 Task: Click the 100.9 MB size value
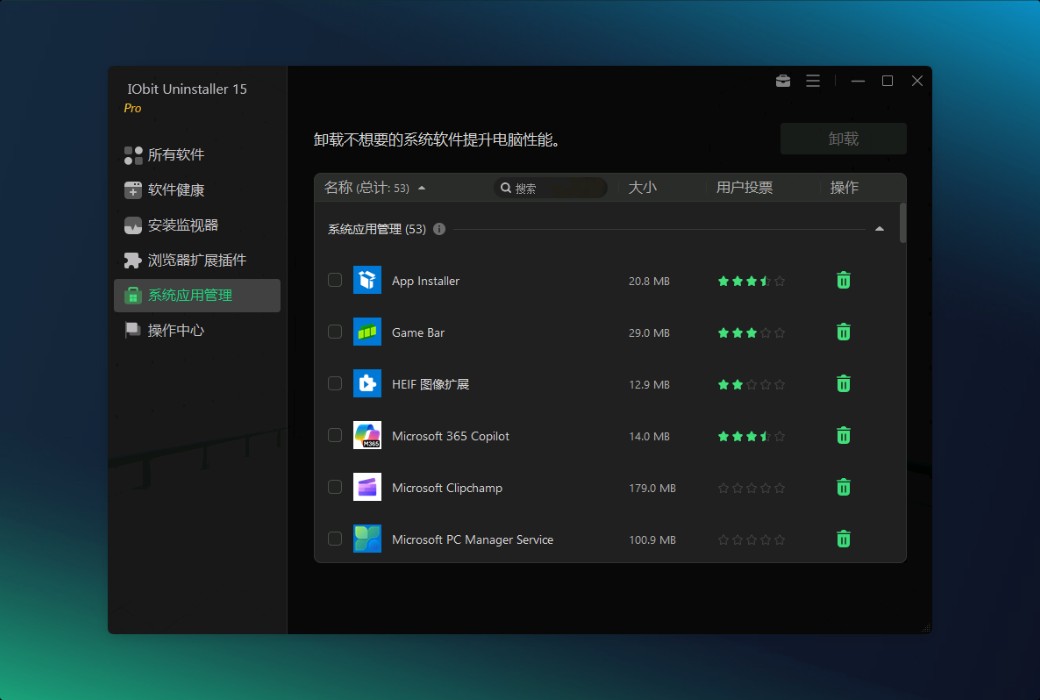[x=652, y=539]
